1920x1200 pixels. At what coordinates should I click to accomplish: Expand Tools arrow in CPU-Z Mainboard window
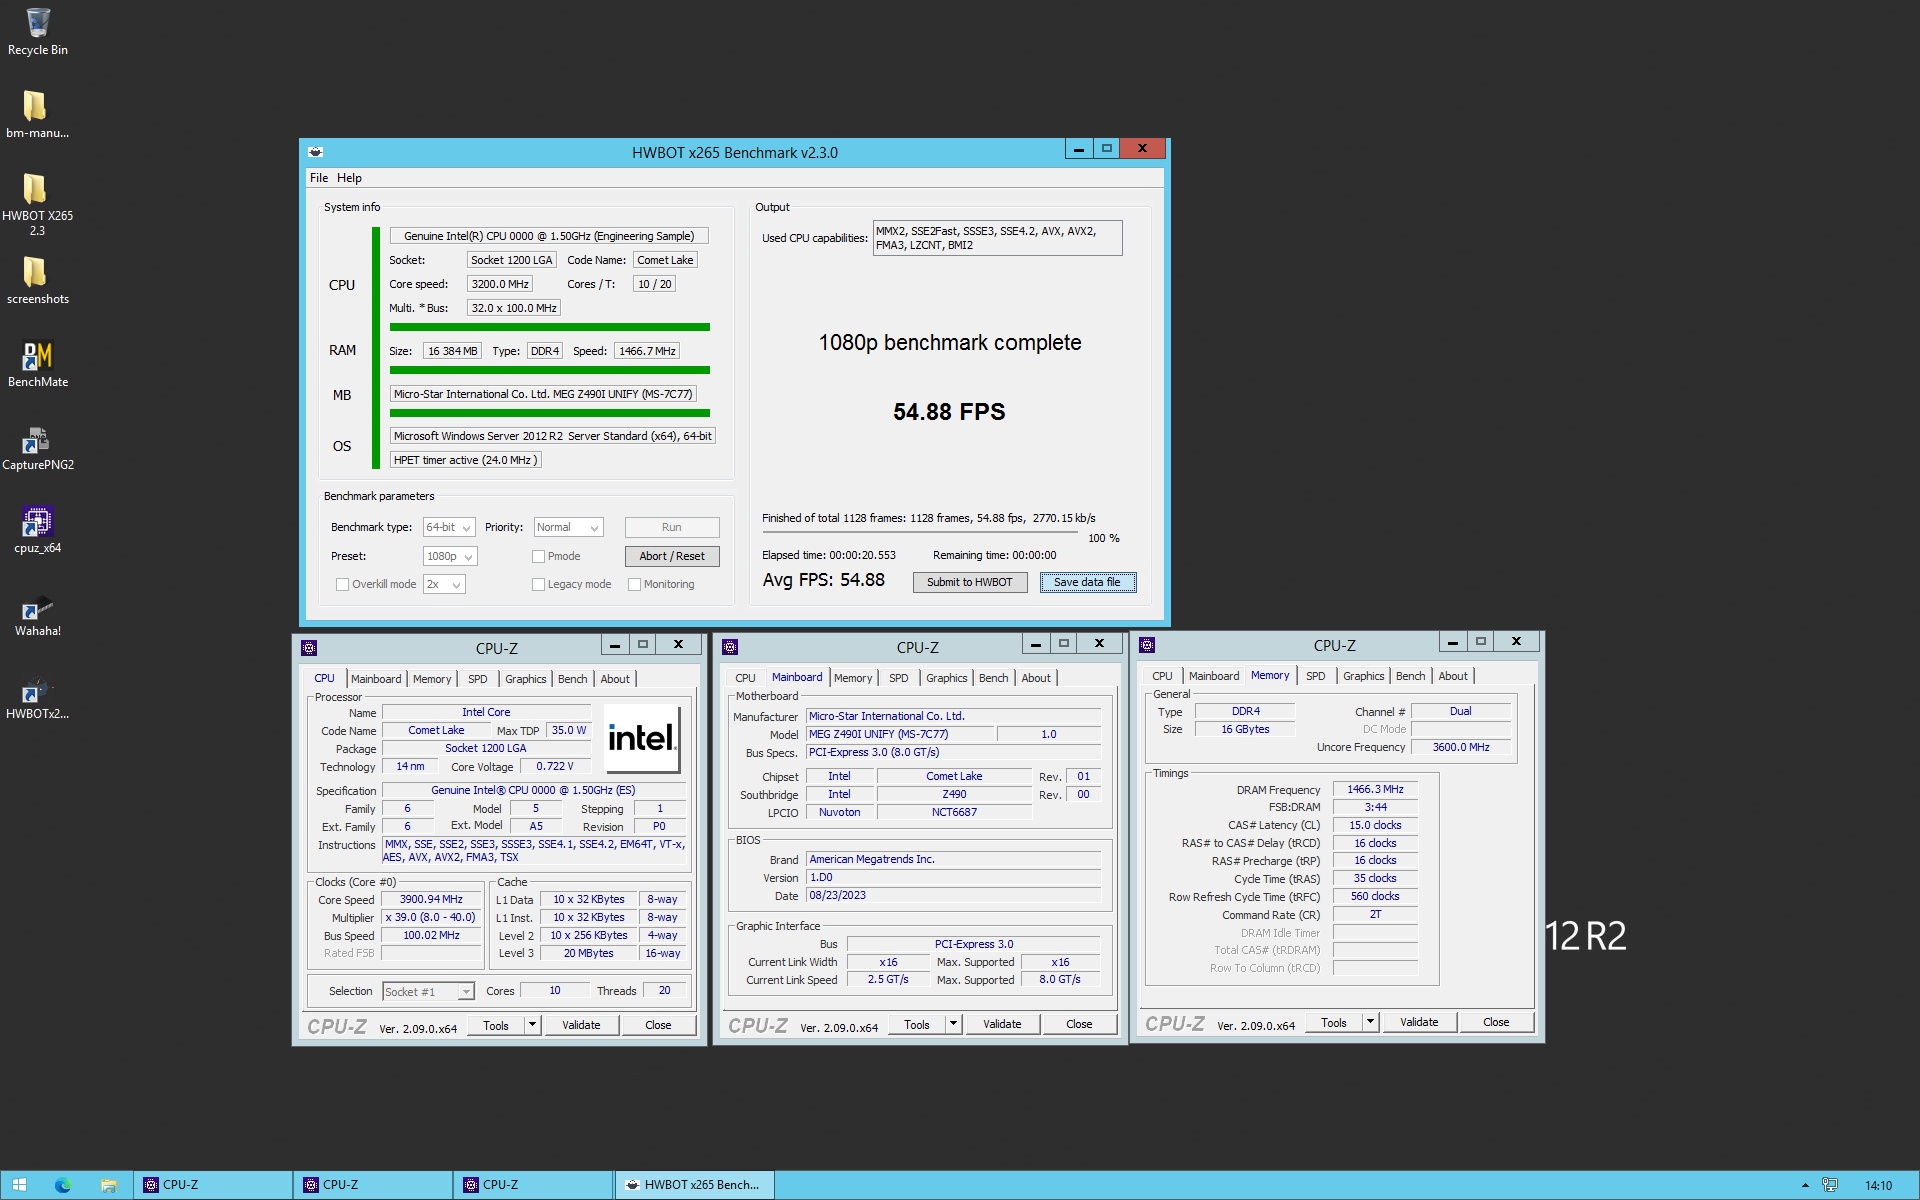953,1024
